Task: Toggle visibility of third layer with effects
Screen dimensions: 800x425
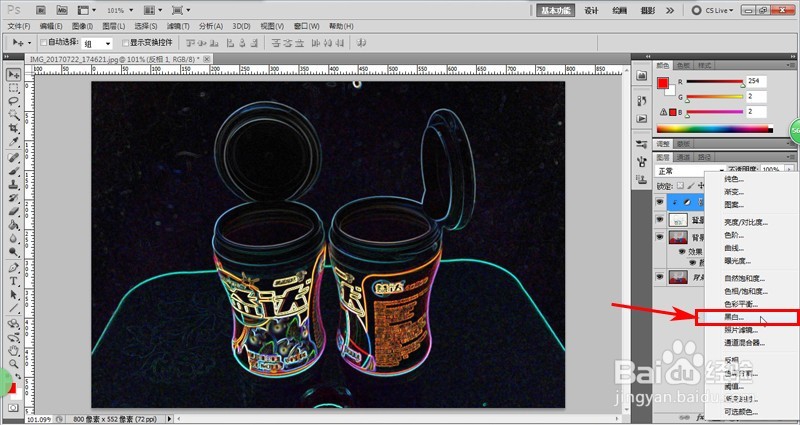Action: pos(660,237)
